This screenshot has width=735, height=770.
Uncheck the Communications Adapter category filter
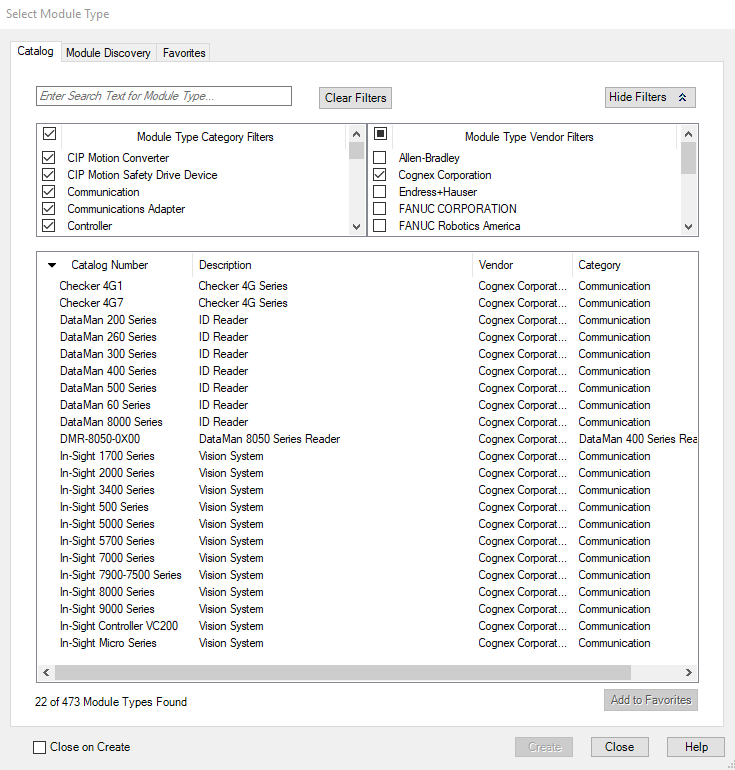coord(49,209)
